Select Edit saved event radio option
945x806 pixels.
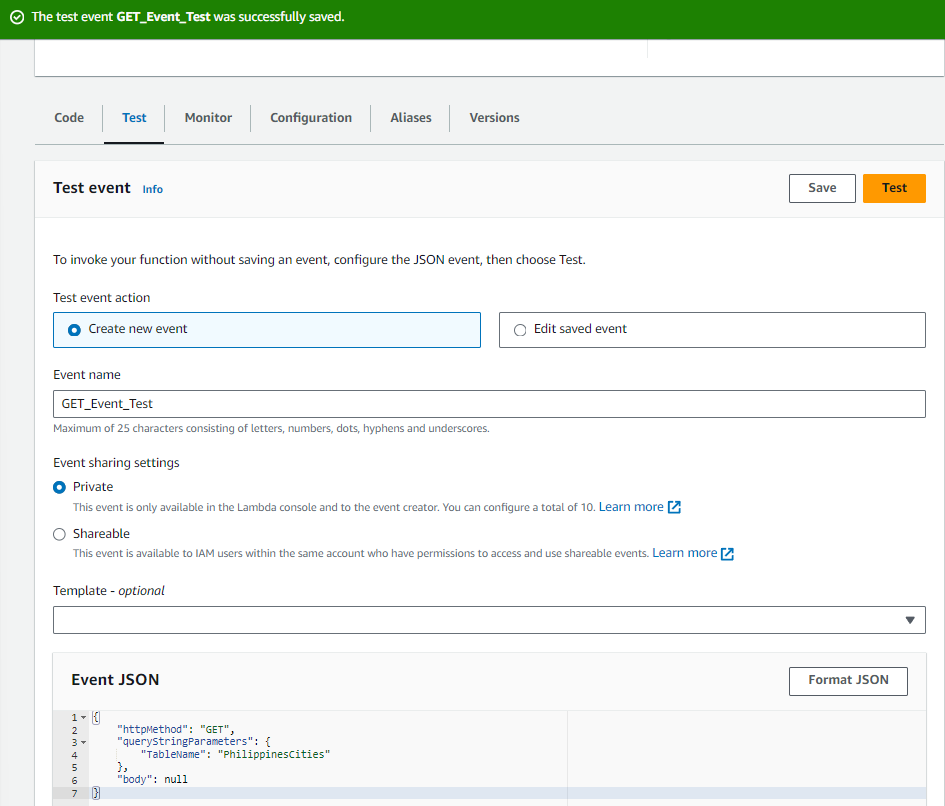coord(520,329)
